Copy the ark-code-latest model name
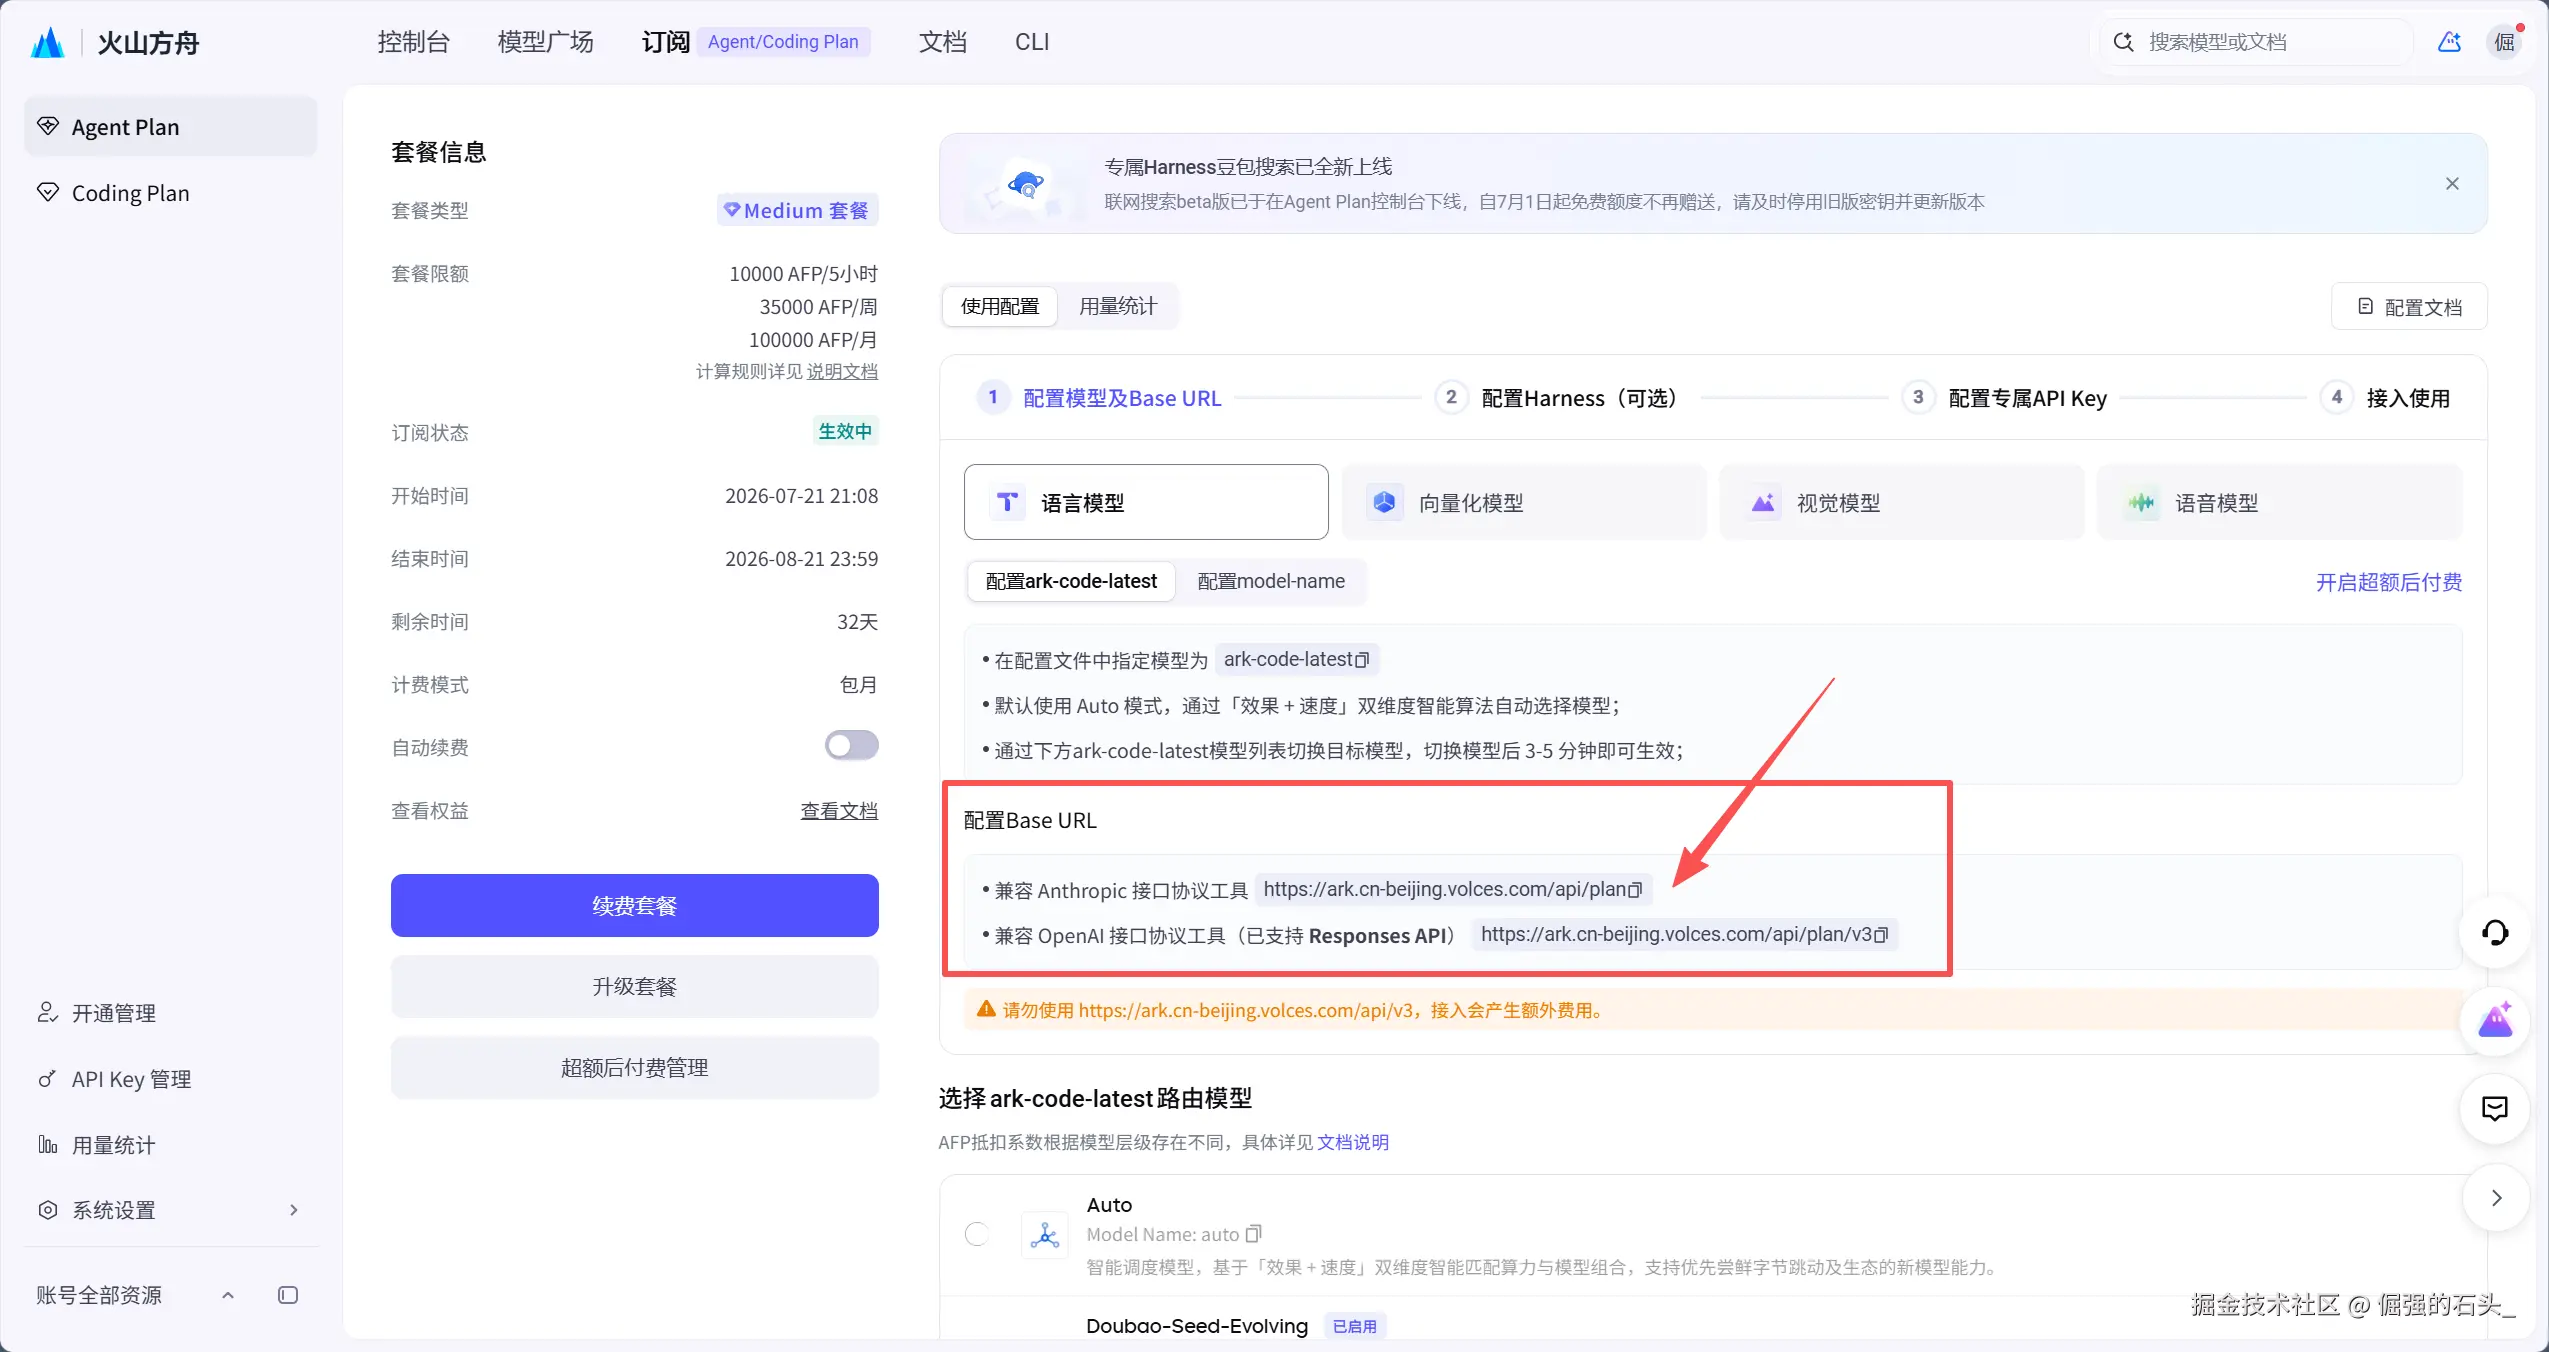The height and width of the screenshot is (1352, 2549). tap(1361, 660)
